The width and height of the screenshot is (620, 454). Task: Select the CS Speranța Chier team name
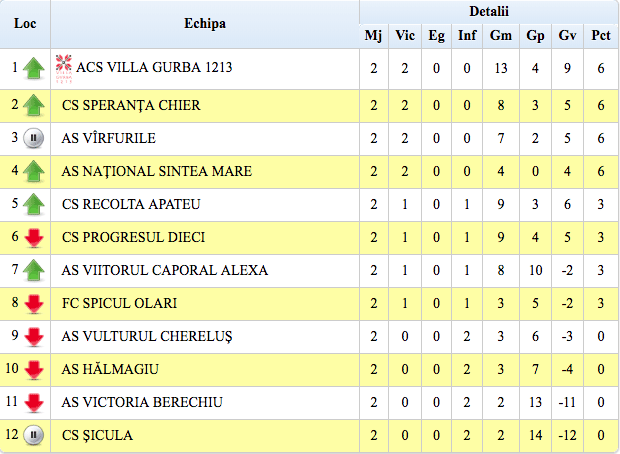[131, 105]
